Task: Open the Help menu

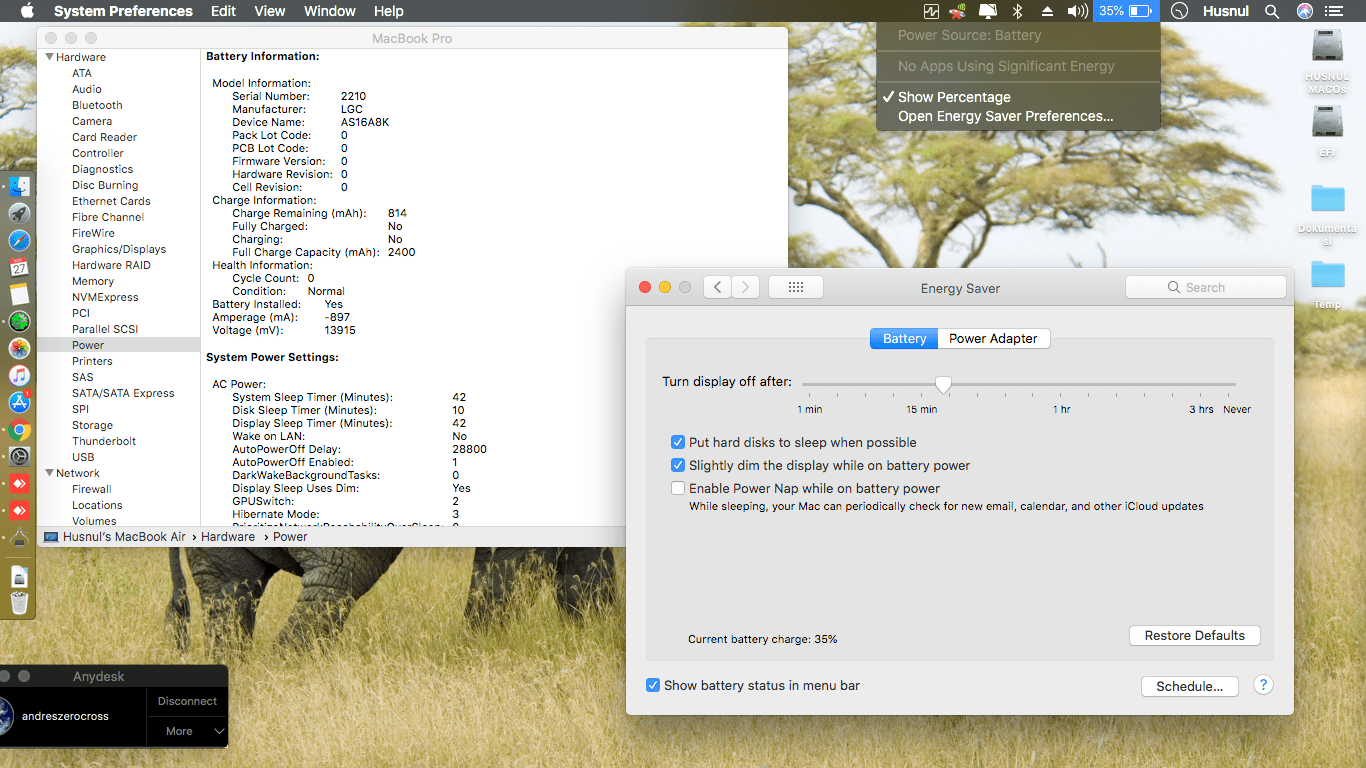Action: (x=388, y=11)
